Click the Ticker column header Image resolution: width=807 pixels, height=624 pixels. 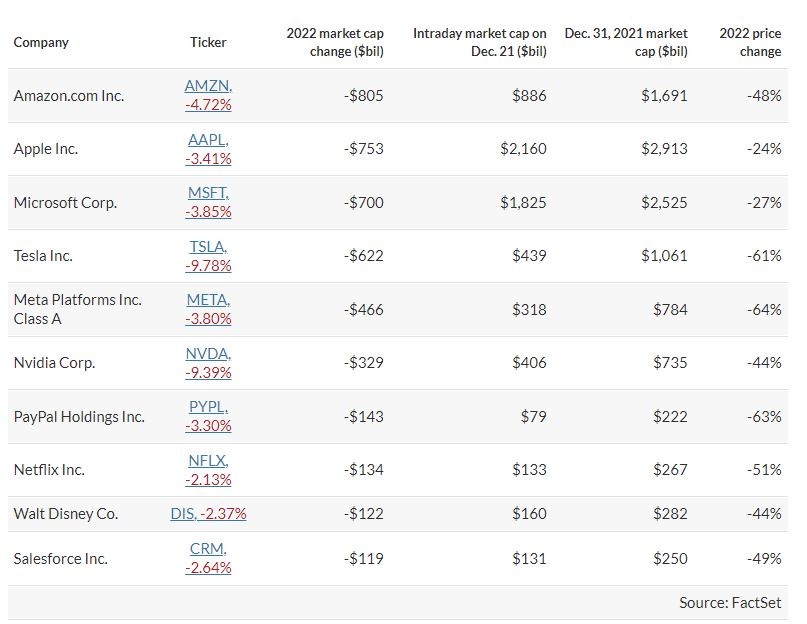point(208,43)
